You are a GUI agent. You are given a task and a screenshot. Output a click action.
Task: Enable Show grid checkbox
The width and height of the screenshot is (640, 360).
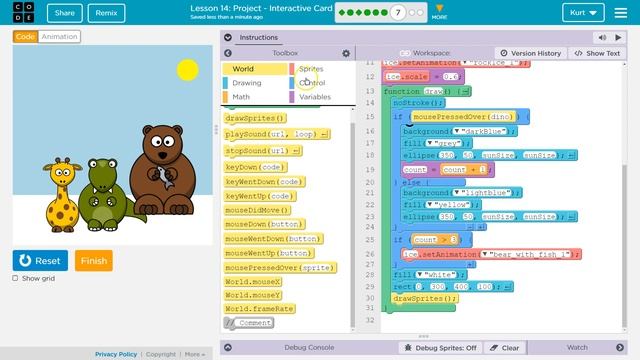[x=15, y=278]
